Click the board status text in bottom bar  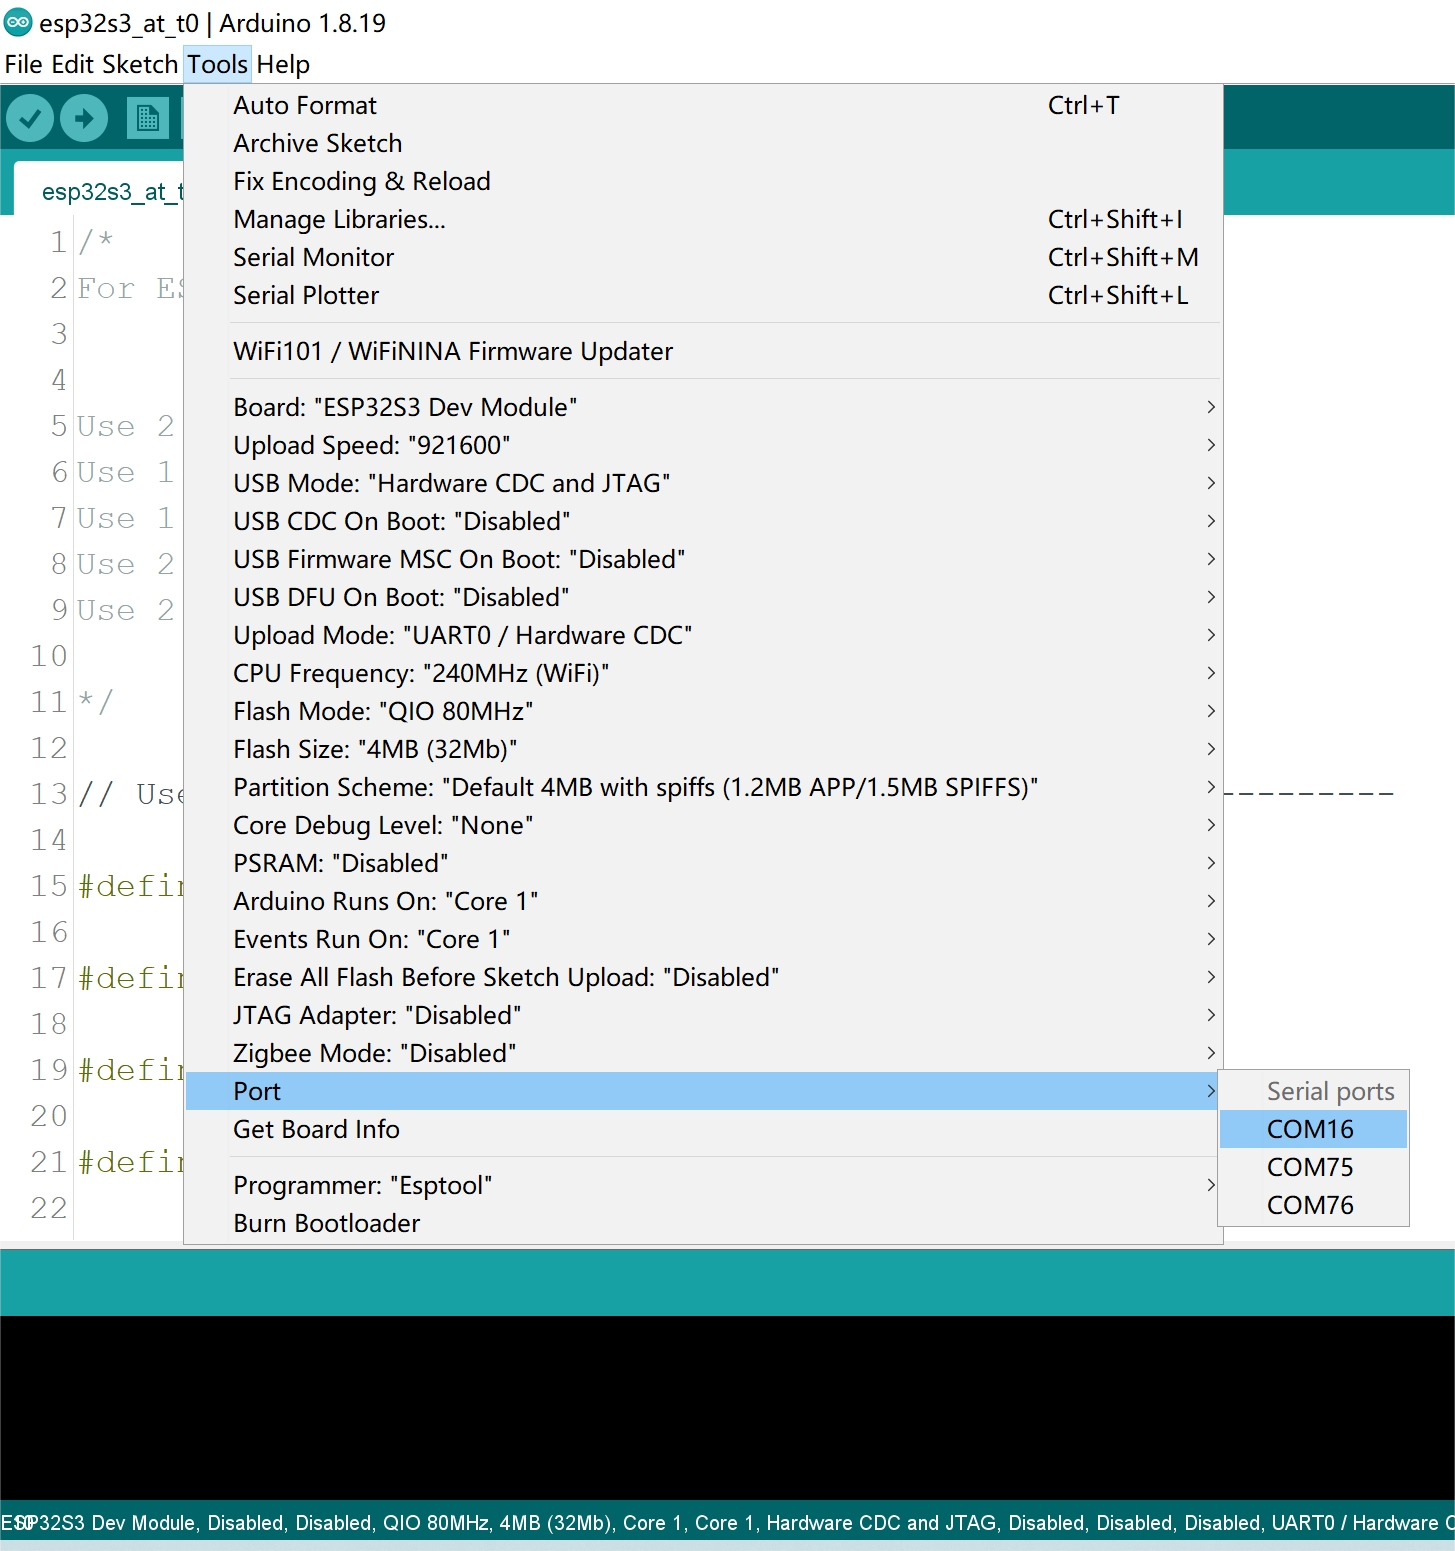pos(727,1523)
